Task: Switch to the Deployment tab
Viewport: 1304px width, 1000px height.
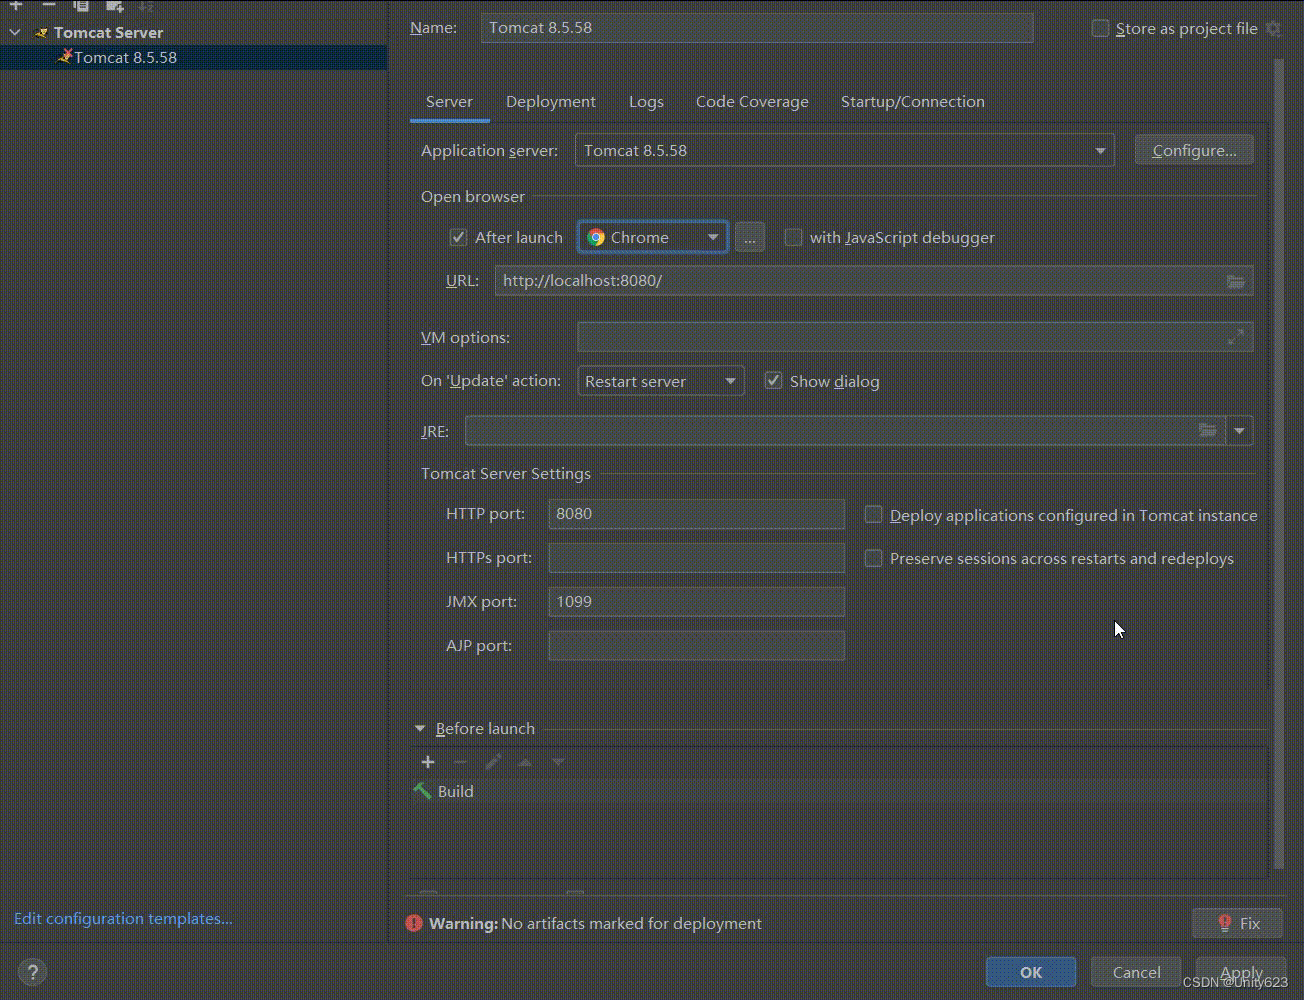Action: point(551,102)
